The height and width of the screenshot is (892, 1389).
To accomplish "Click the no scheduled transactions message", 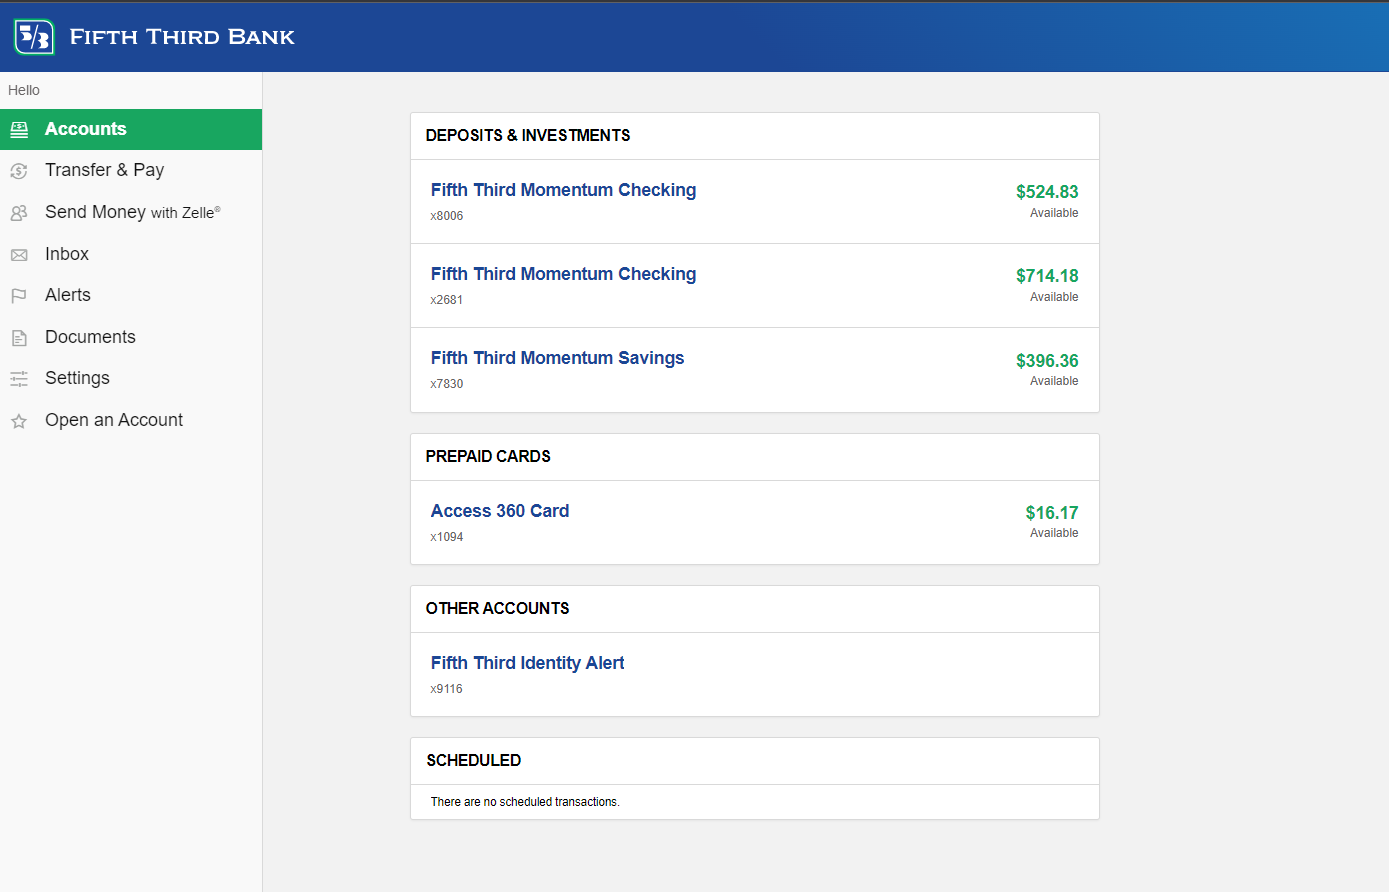I will coord(525,802).
